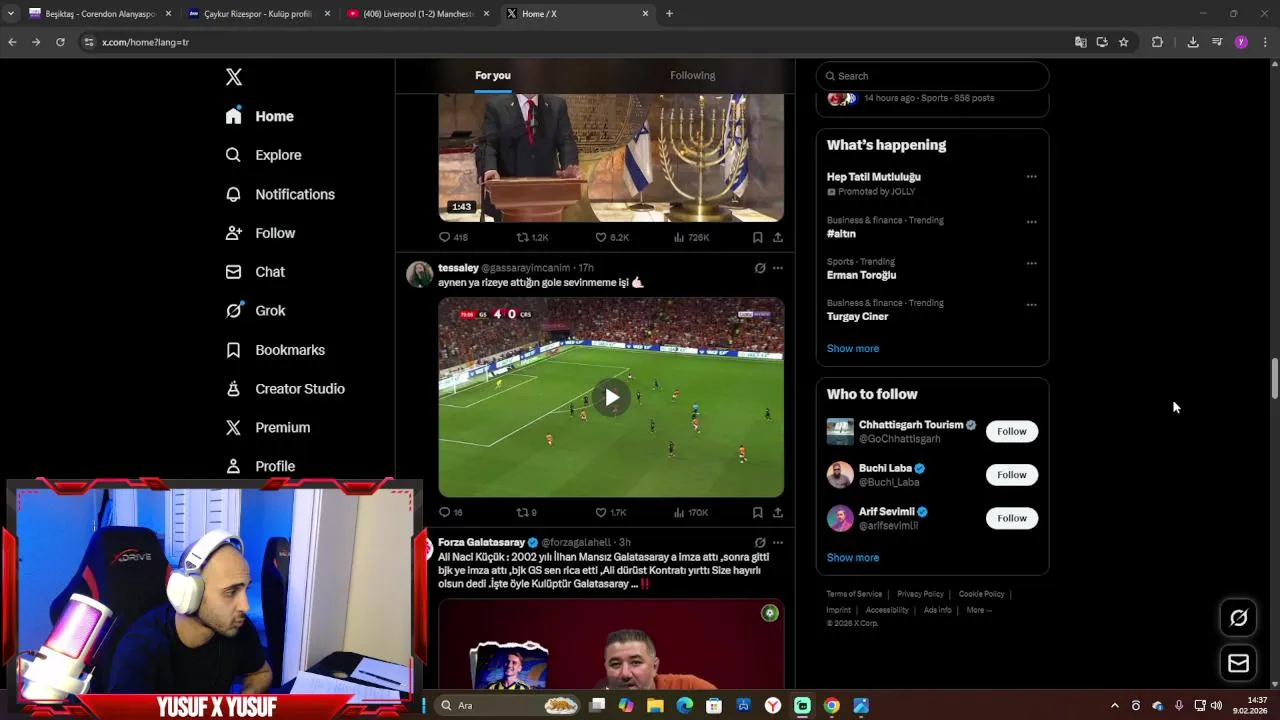Open options for Turgay Ciner trend
Image resolution: width=1280 pixels, height=720 pixels.
tap(1031, 305)
